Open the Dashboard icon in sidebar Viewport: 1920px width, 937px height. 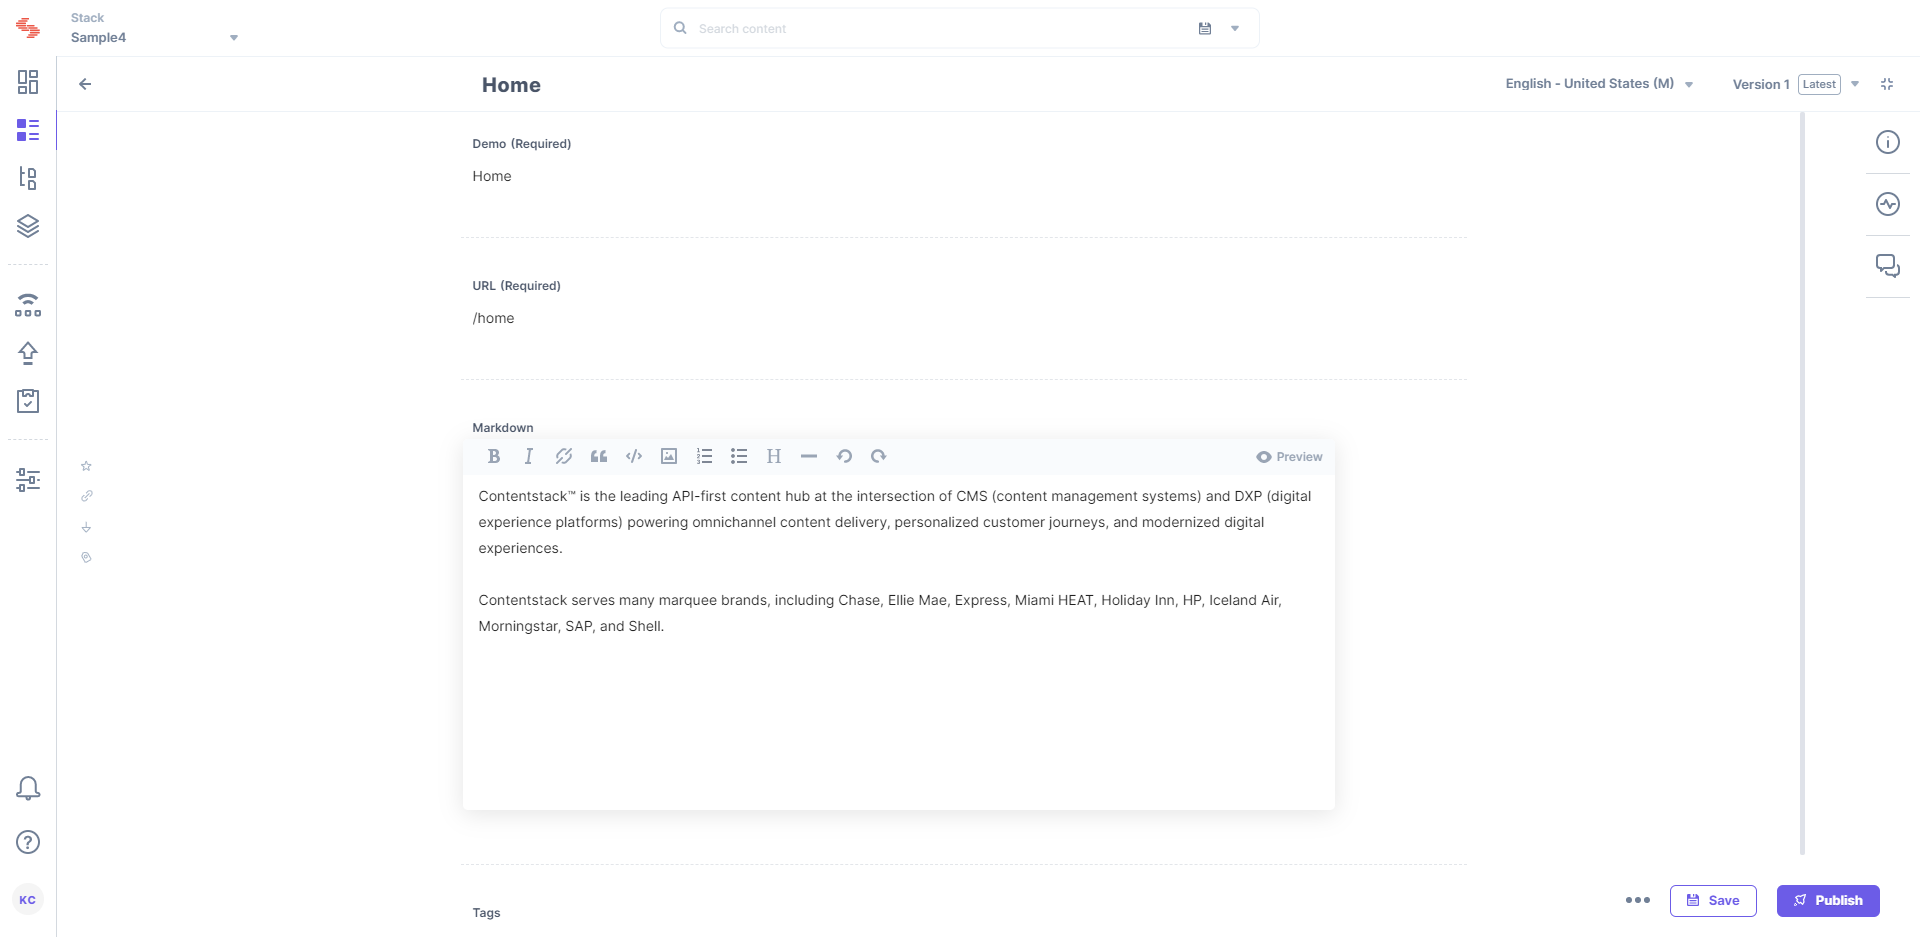[28, 82]
